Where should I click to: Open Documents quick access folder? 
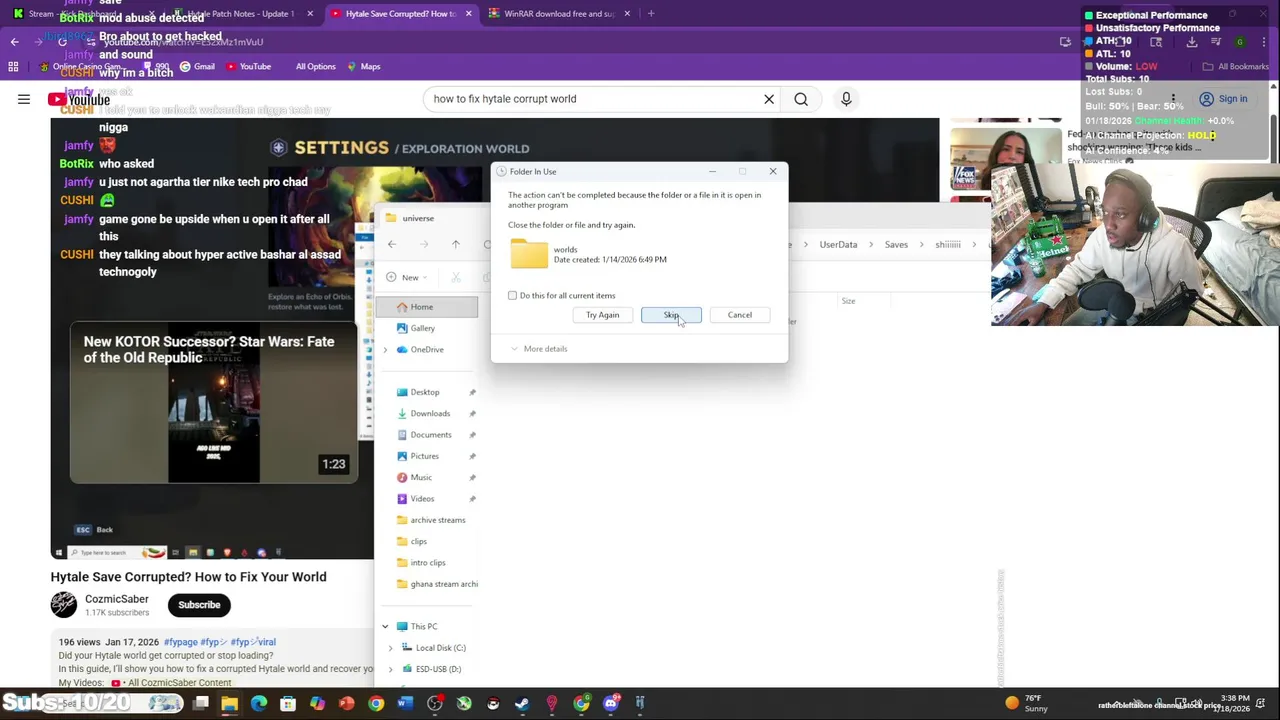pyautogui.click(x=431, y=435)
